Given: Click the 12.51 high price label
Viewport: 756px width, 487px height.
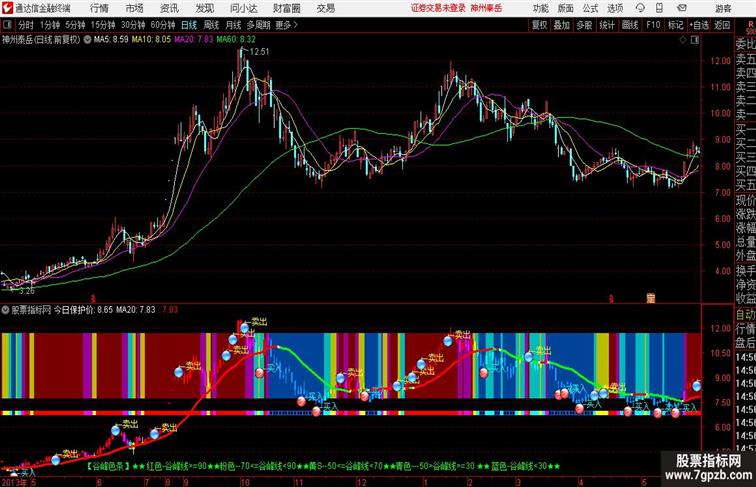Looking at the screenshot, I should pos(259,52).
